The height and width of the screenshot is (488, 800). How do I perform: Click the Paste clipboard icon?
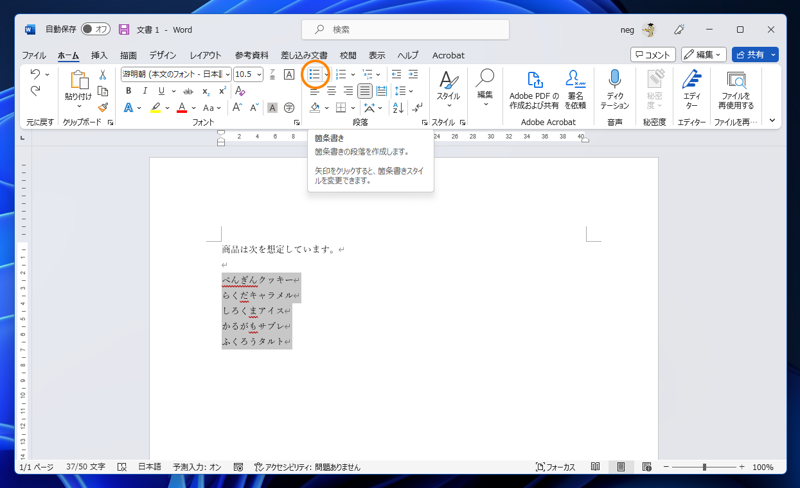click(x=79, y=80)
